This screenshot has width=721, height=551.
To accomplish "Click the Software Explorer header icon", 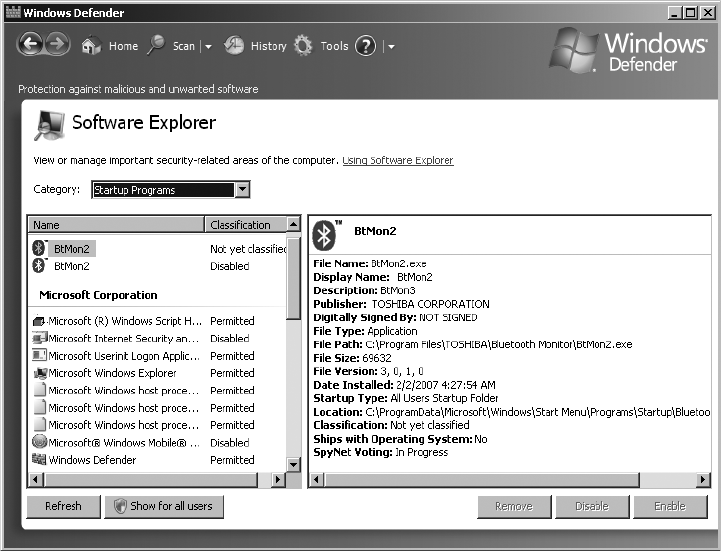I will click(x=49, y=125).
